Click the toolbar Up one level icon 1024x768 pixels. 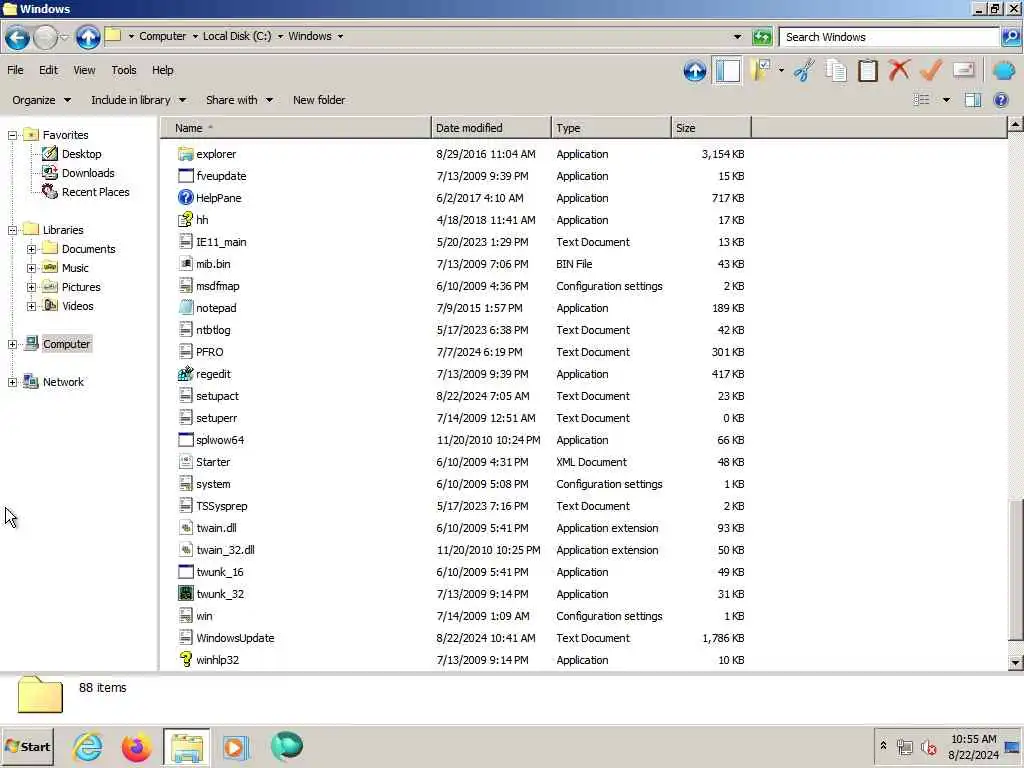tap(695, 71)
